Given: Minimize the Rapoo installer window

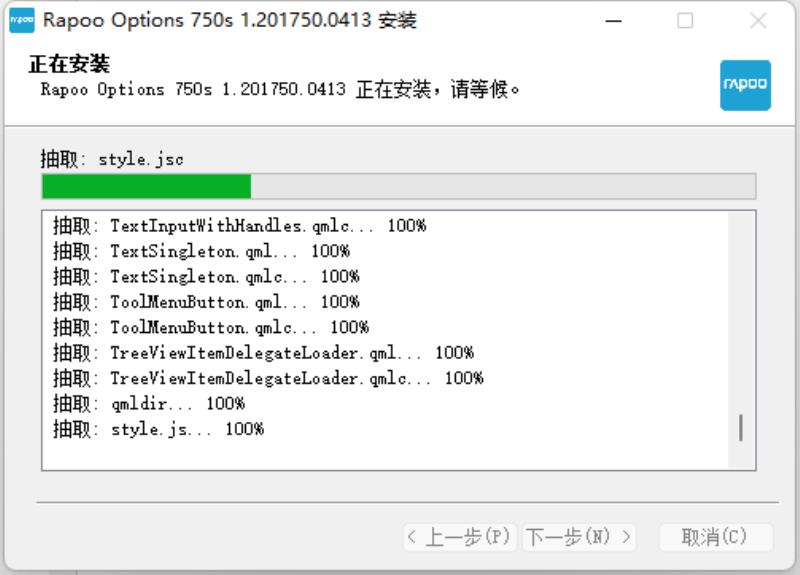Looking at the screenshot, I should point(613,21).
